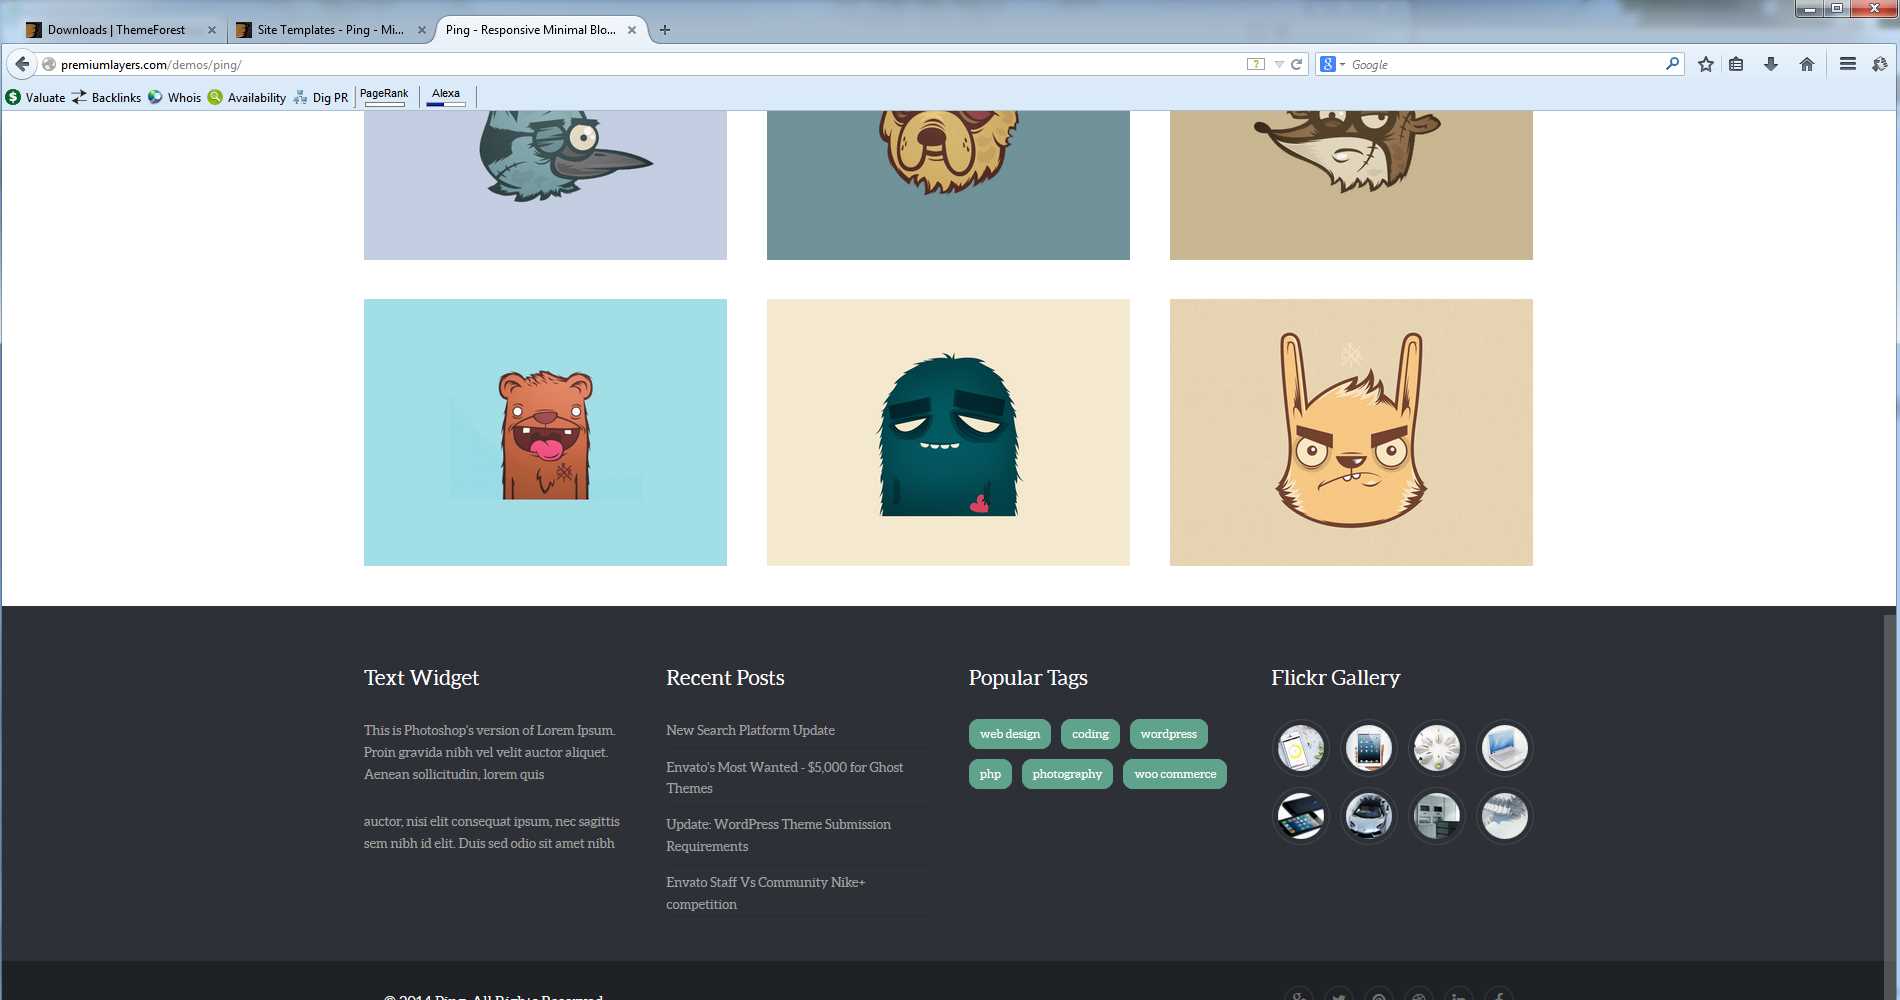The width and height of the screenshot is (1900, 1000).
Task: Show downloads via the arrow icon
Action: pos(1771,64)
